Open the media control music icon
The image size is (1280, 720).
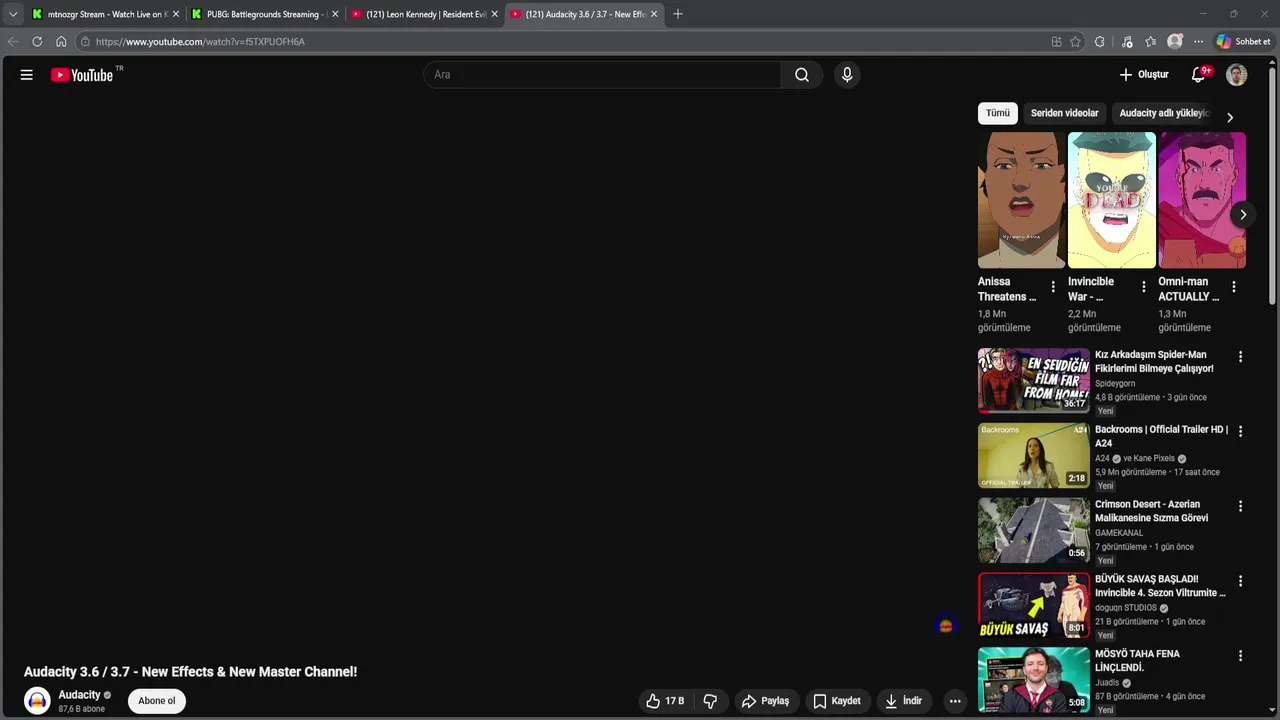click(x=1127, y=42)
